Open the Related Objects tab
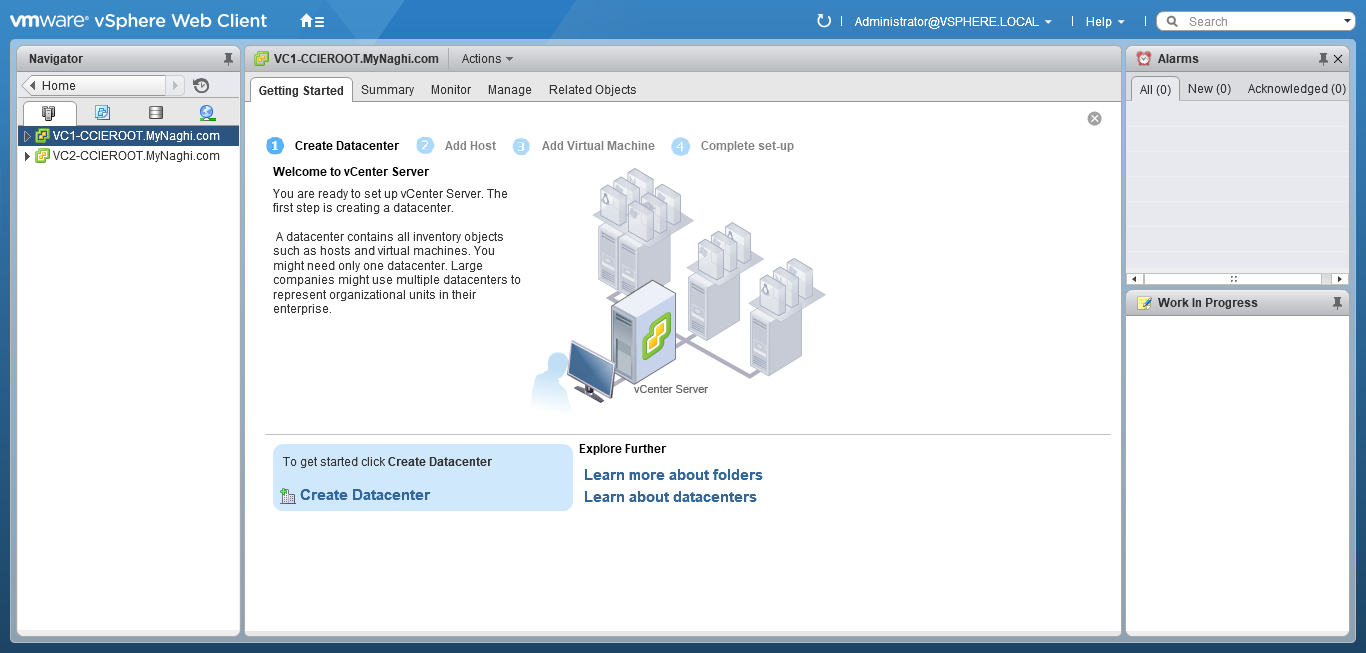 (592, 90)
